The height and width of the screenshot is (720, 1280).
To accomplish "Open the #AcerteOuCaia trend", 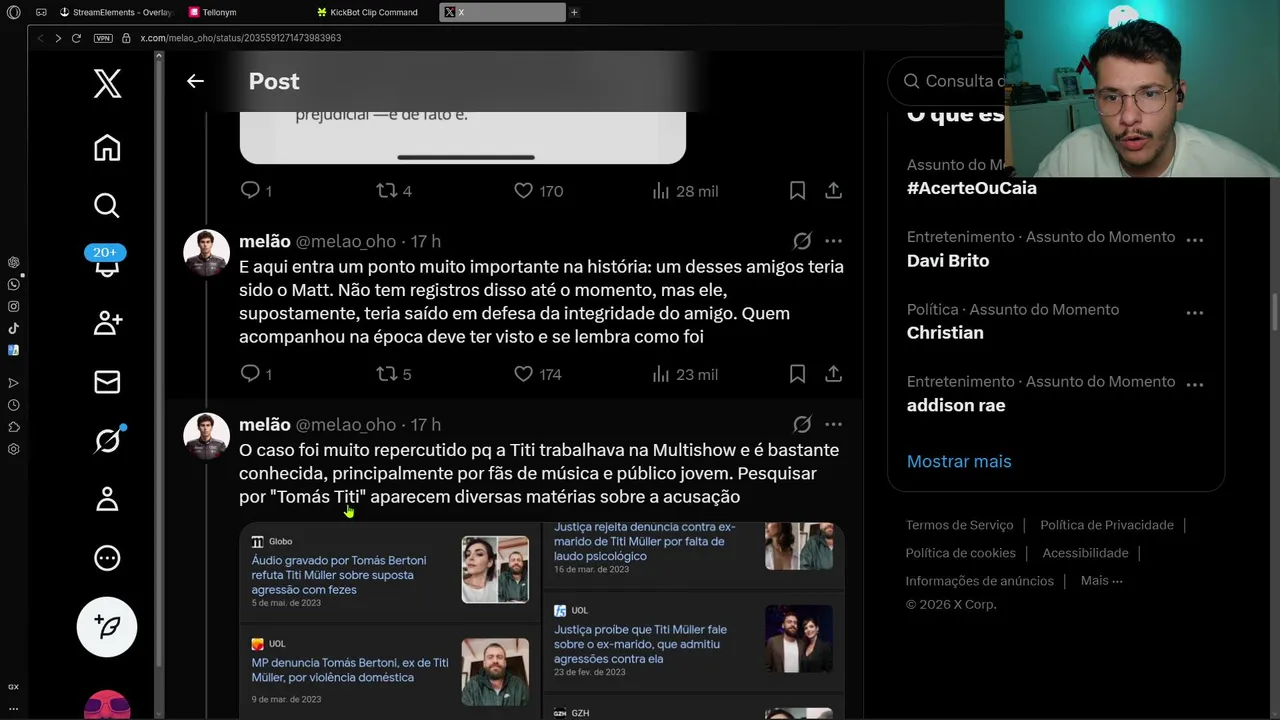I will tap(971, 188).
